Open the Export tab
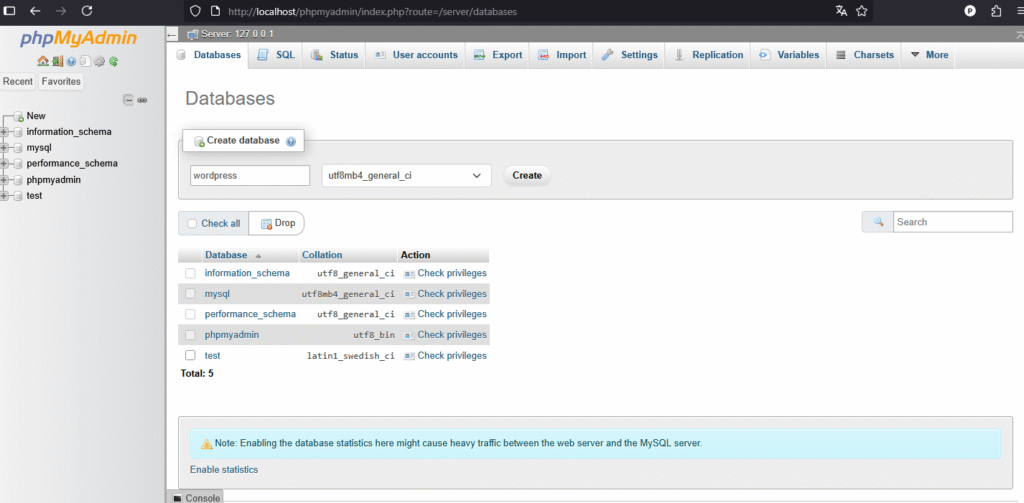Screen dimensions: 1024x503 click(x=498, y=55)
